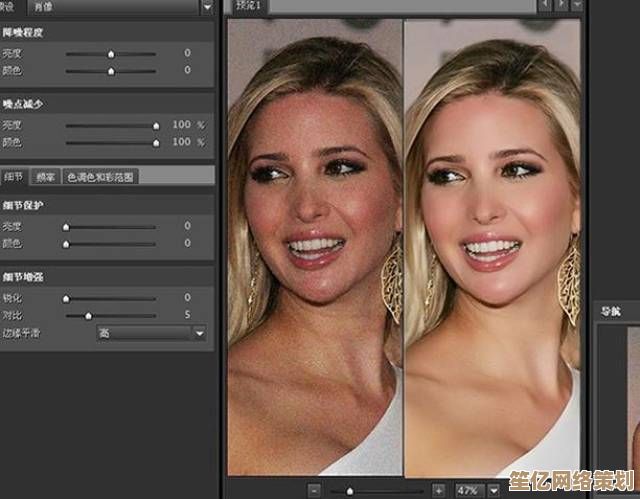Click the 细节保护 颜色 slider handle
The image size is (640, 499).
[x=66, y=243]
